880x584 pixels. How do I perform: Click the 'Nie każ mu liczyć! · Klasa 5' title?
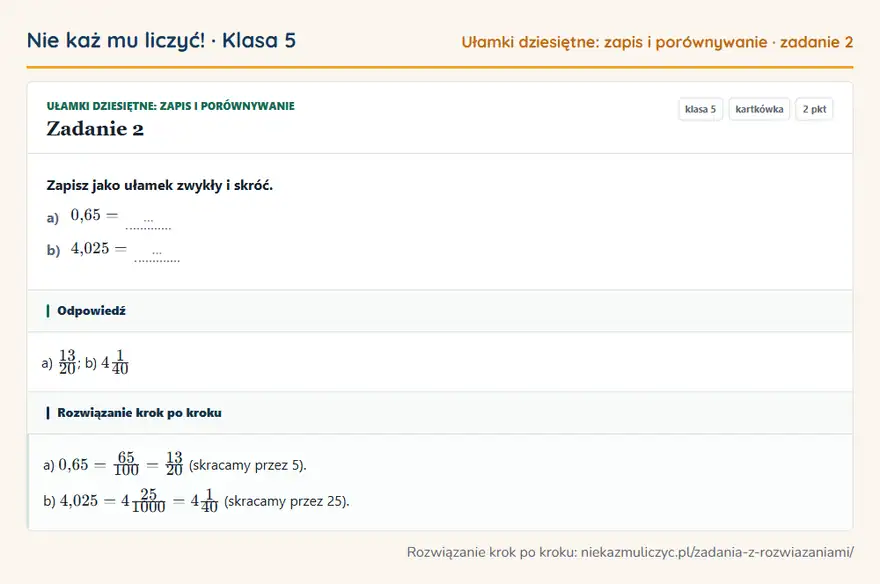click(161, 40)
